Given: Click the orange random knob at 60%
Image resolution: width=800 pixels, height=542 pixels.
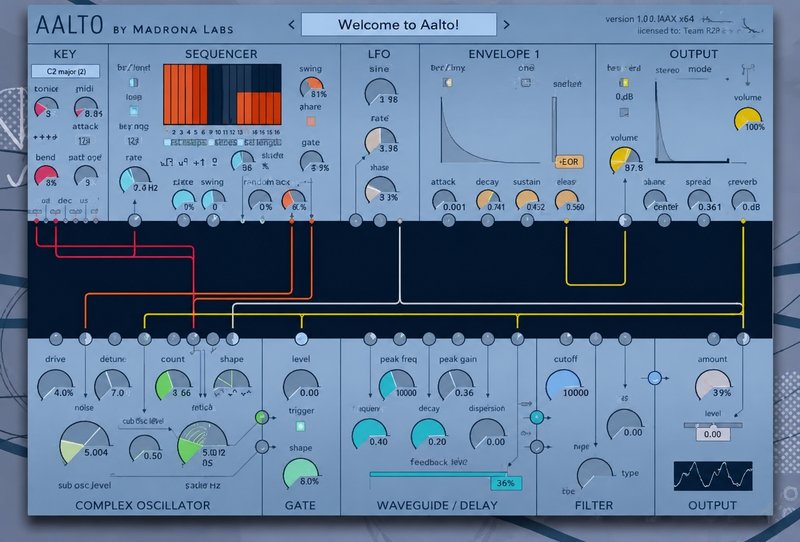Looking at the screenshot, I should [x=293, y=200].
